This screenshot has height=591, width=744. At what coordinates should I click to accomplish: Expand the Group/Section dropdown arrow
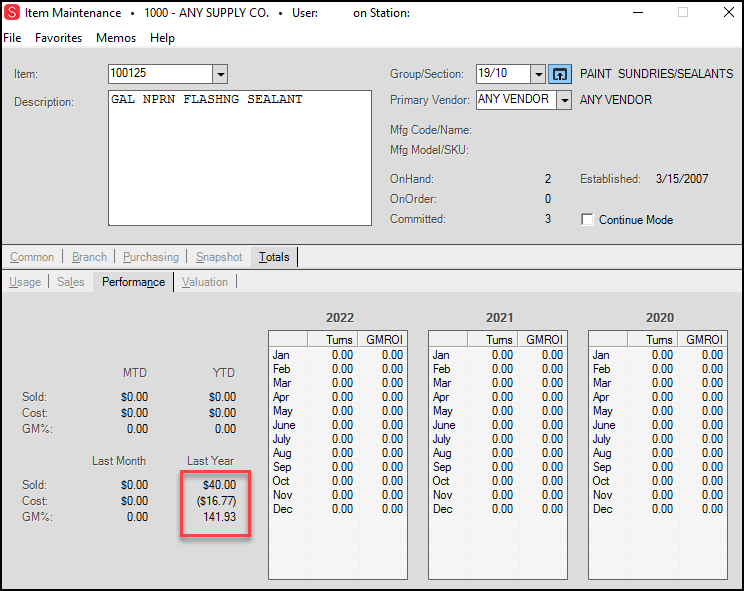pyautogui.click(x=538, y=74)
